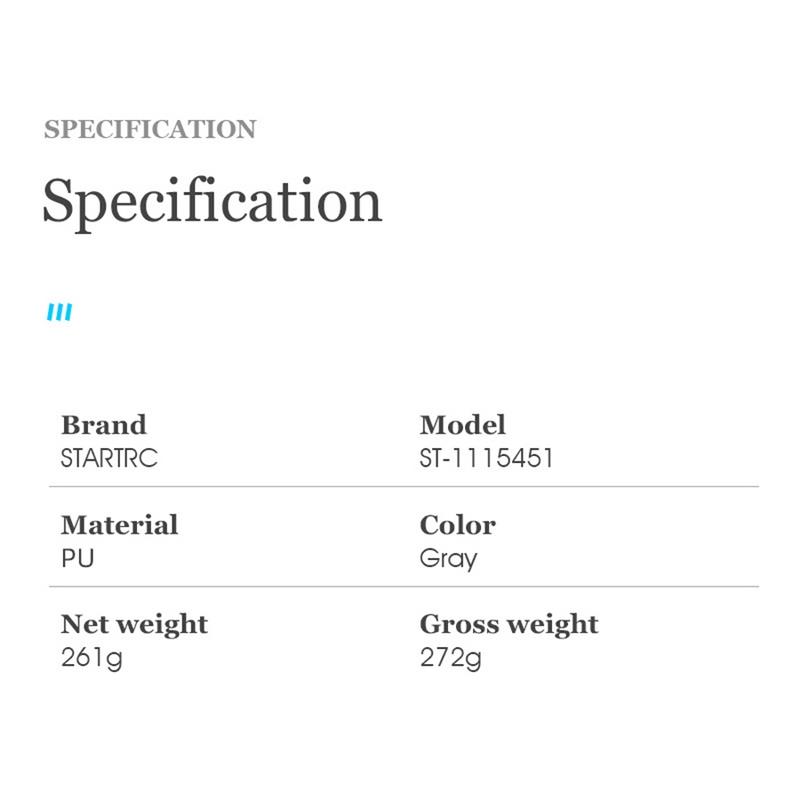This screenshot has height=800, width=800.
Task: Select the Model label
Action: click(463, 424)
